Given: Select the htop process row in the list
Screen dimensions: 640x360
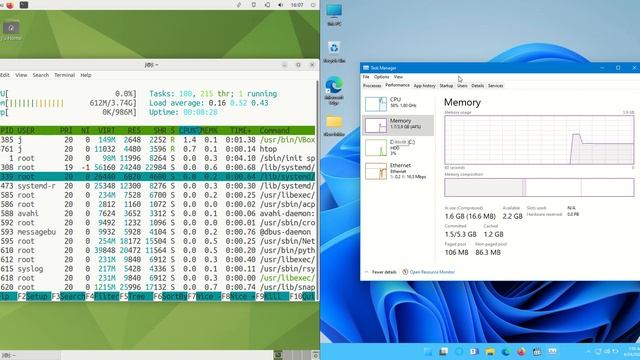Looking at the screenshot, I should [158, 149].
